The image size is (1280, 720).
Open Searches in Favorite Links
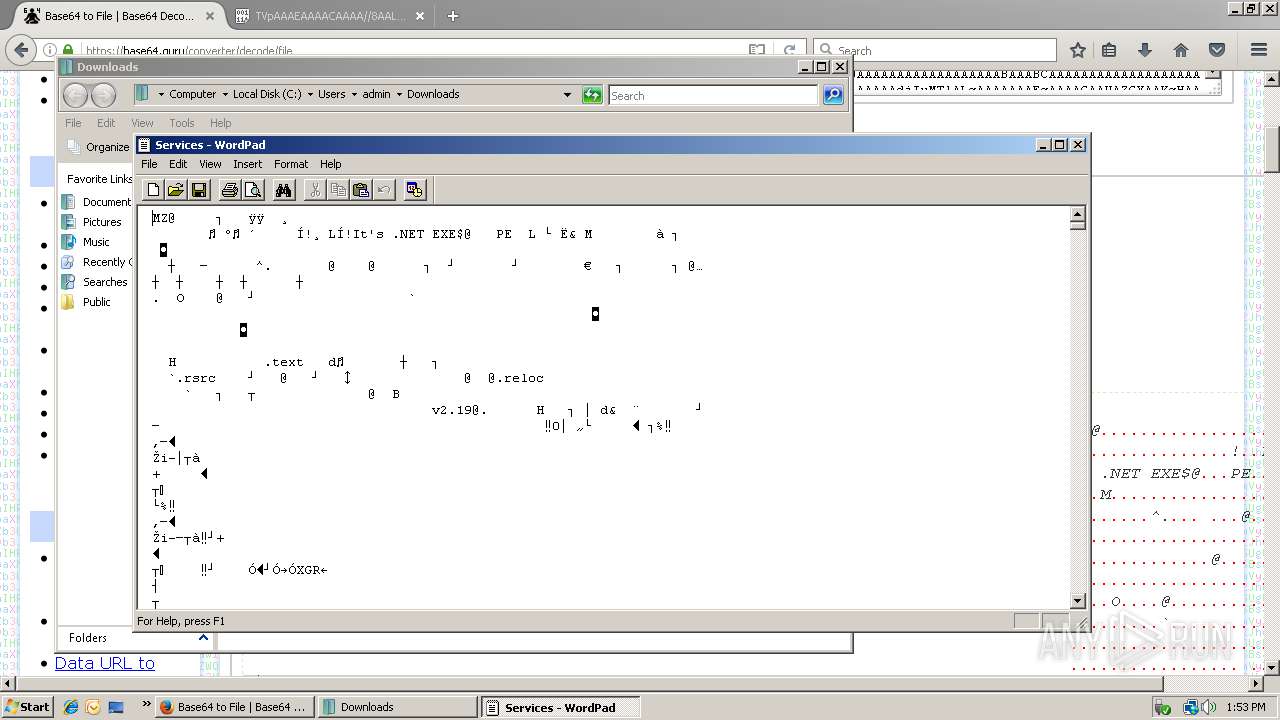pos(95,282)
